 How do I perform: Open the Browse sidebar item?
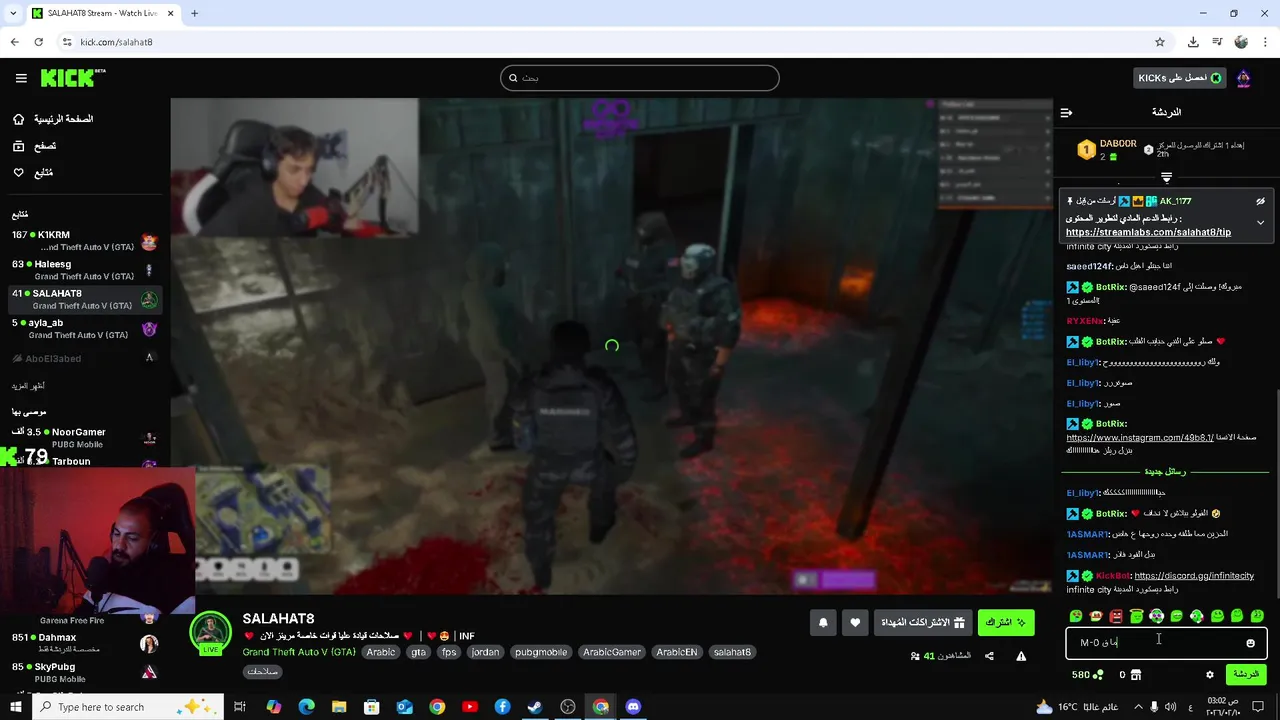point(34,146)
